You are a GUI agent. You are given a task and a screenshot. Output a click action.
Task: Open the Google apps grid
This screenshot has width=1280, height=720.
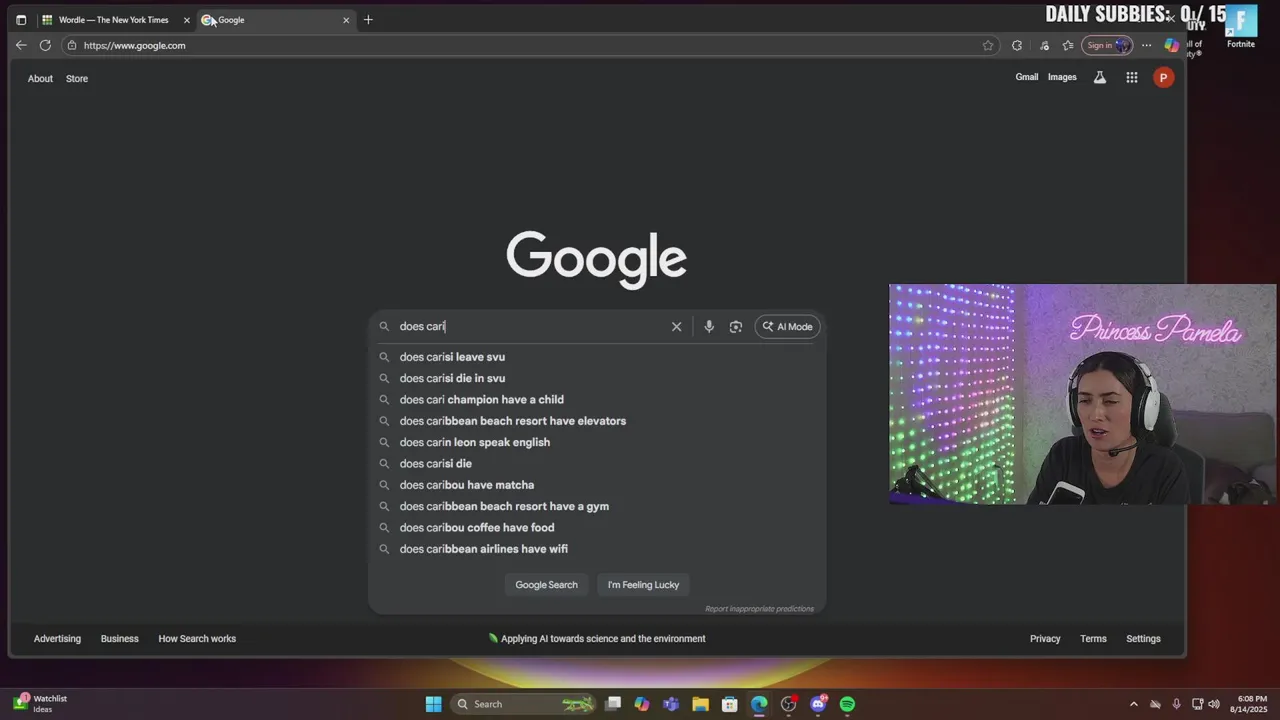(x=1132, y=77)
